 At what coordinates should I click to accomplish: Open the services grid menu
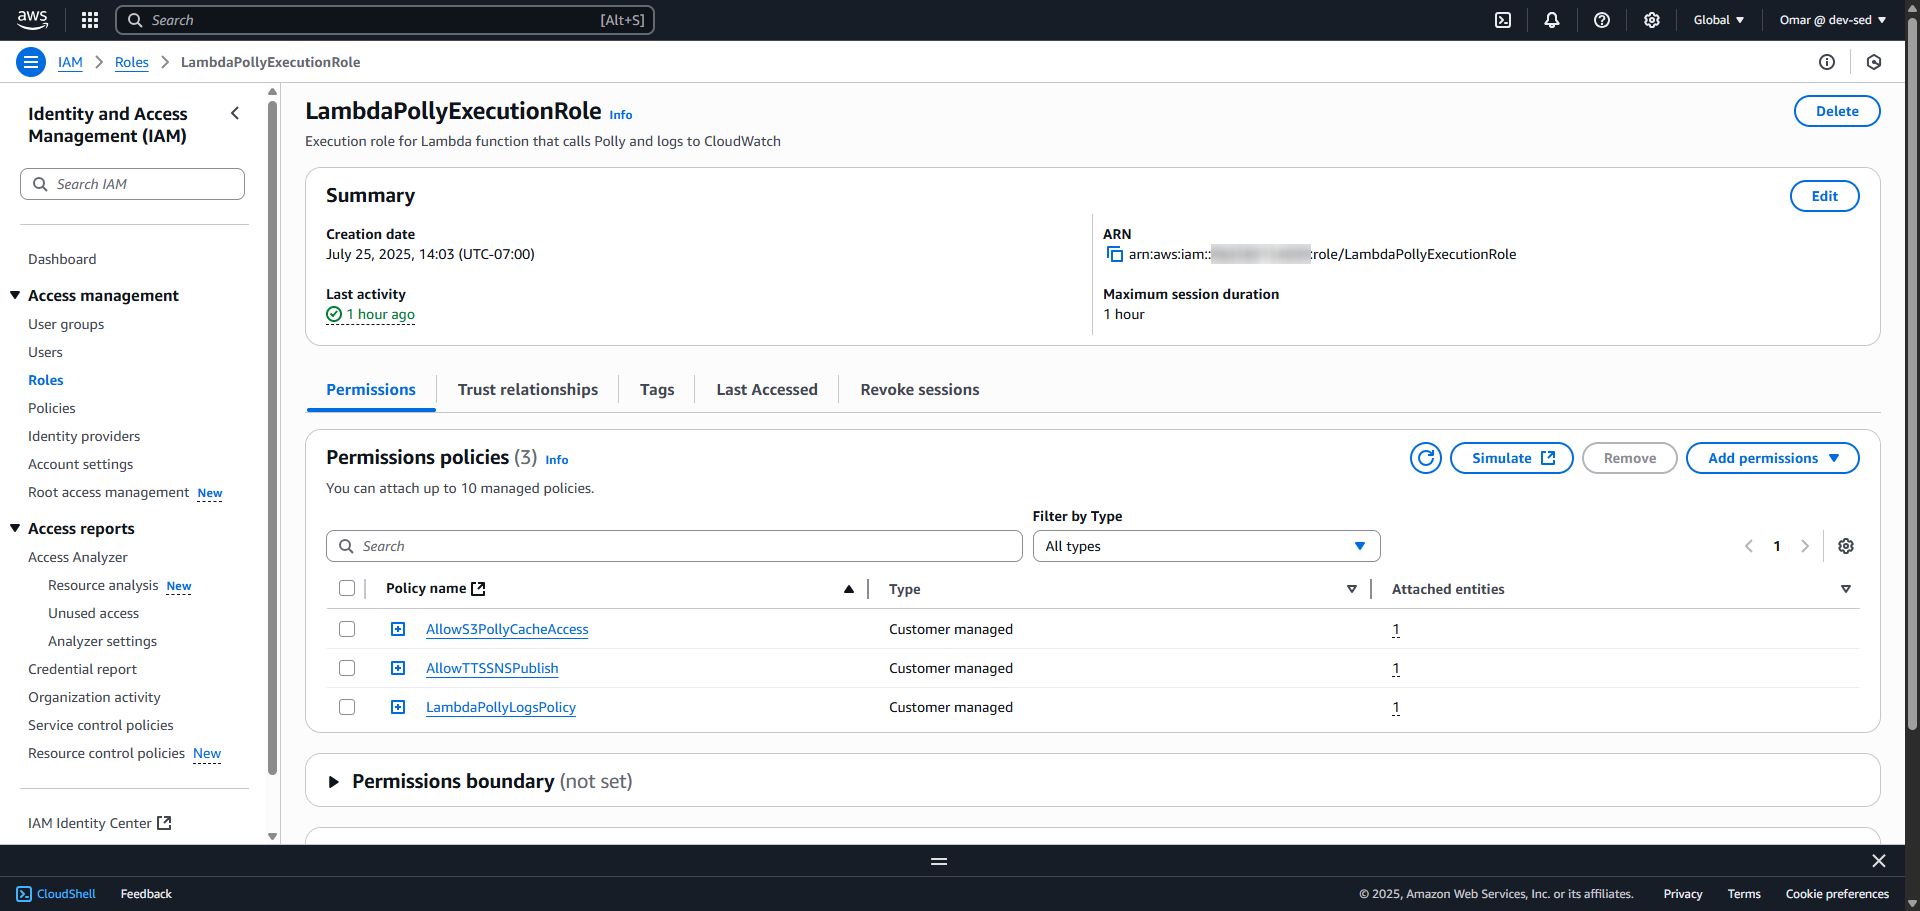click(x=90, y=20)
